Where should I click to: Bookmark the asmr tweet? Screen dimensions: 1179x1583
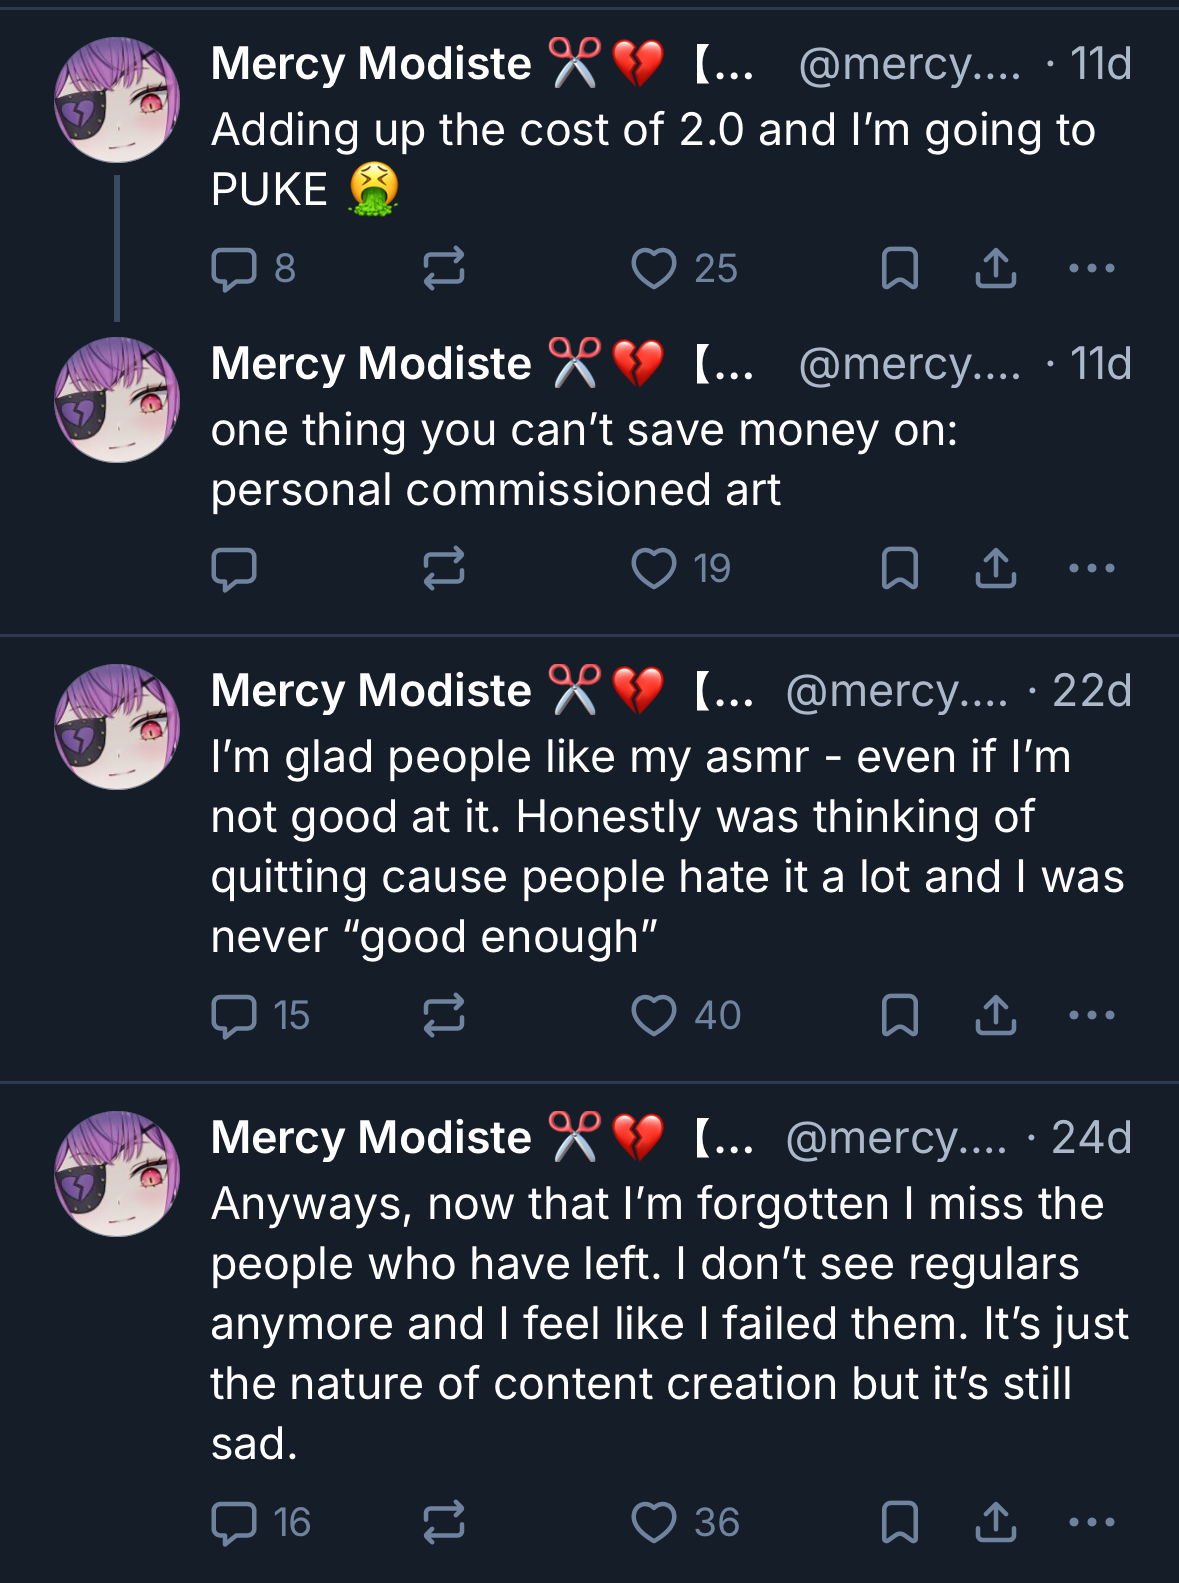pyautogui.click(x=899, y=1016)
